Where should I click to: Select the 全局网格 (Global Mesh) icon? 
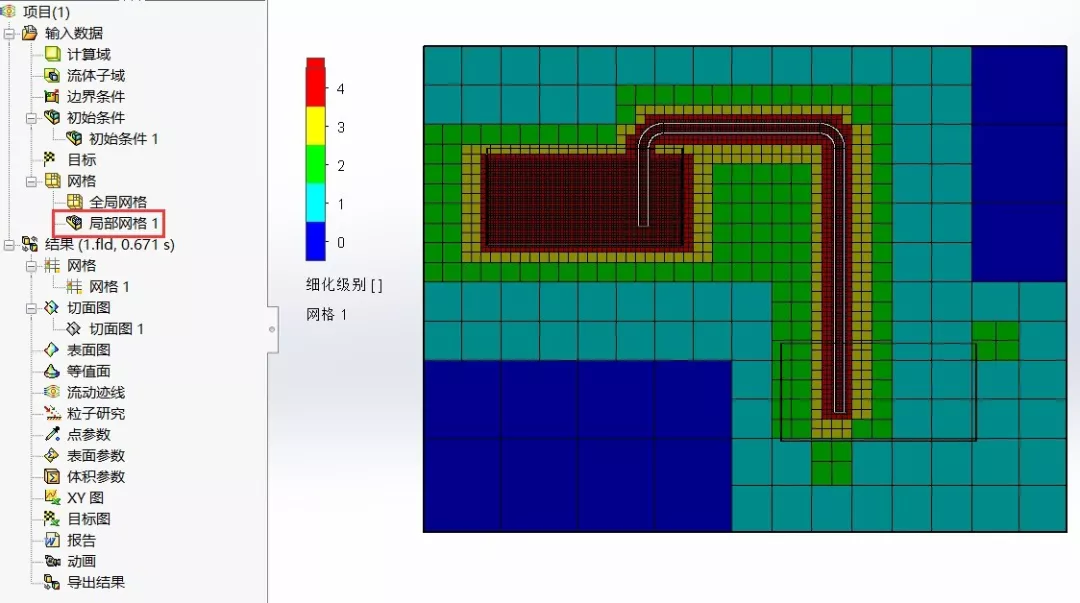(x=74, y=202)
